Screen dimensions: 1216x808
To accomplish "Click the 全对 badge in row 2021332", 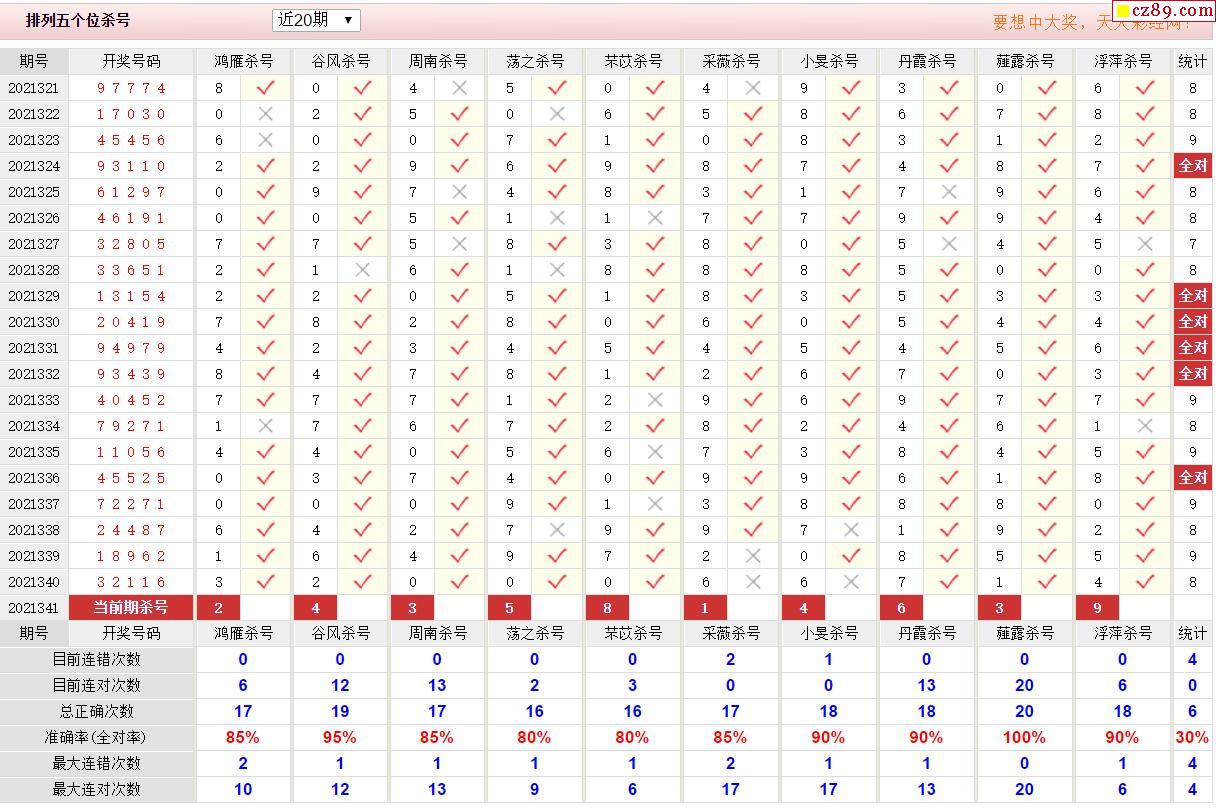I will point(1193,374).
